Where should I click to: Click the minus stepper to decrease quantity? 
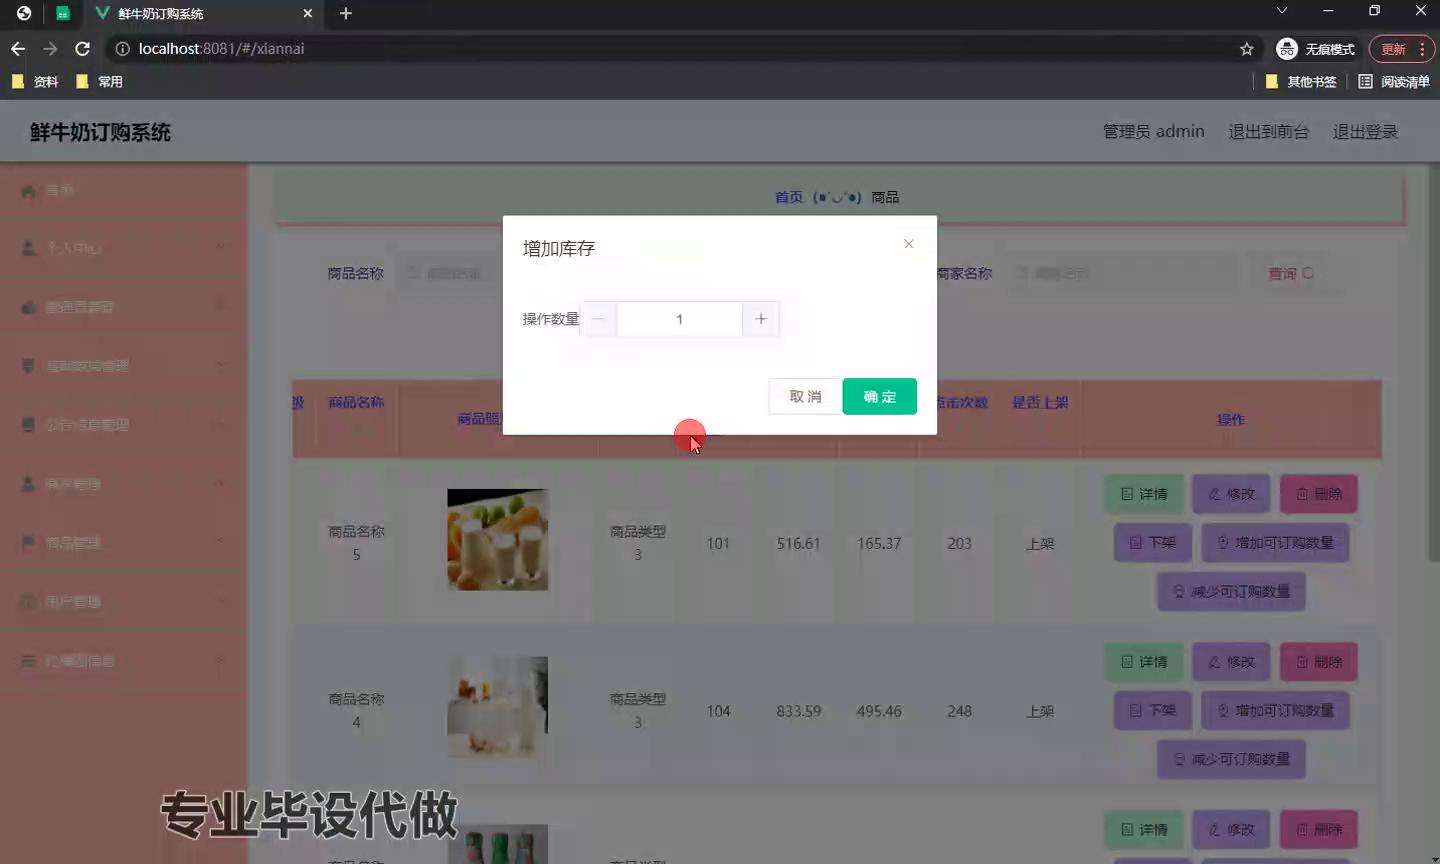pyautogui.click(x=598, y=319)
